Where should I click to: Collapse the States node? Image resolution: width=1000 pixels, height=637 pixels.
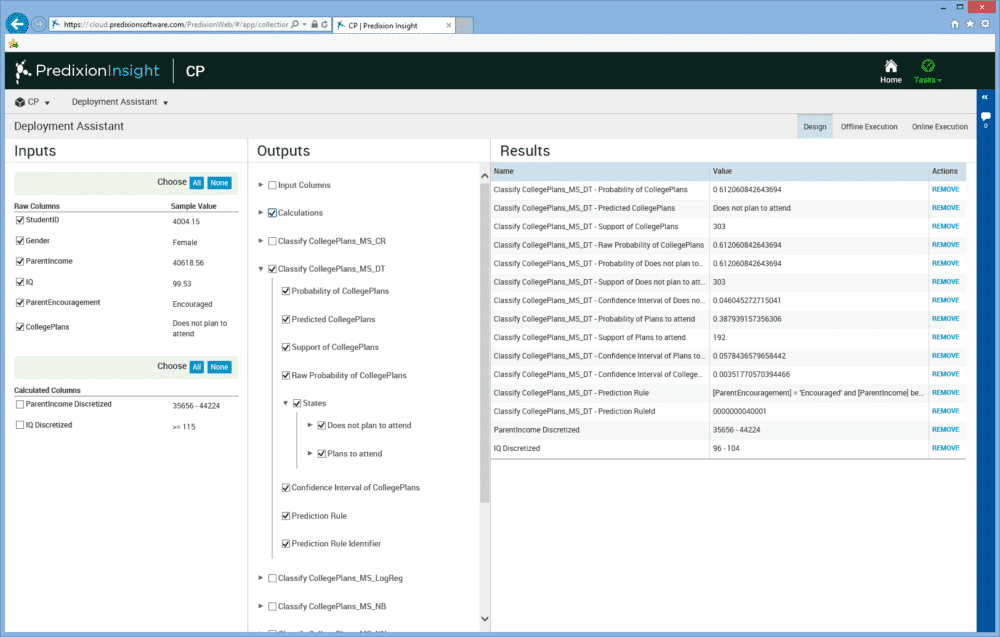point(286,404)
